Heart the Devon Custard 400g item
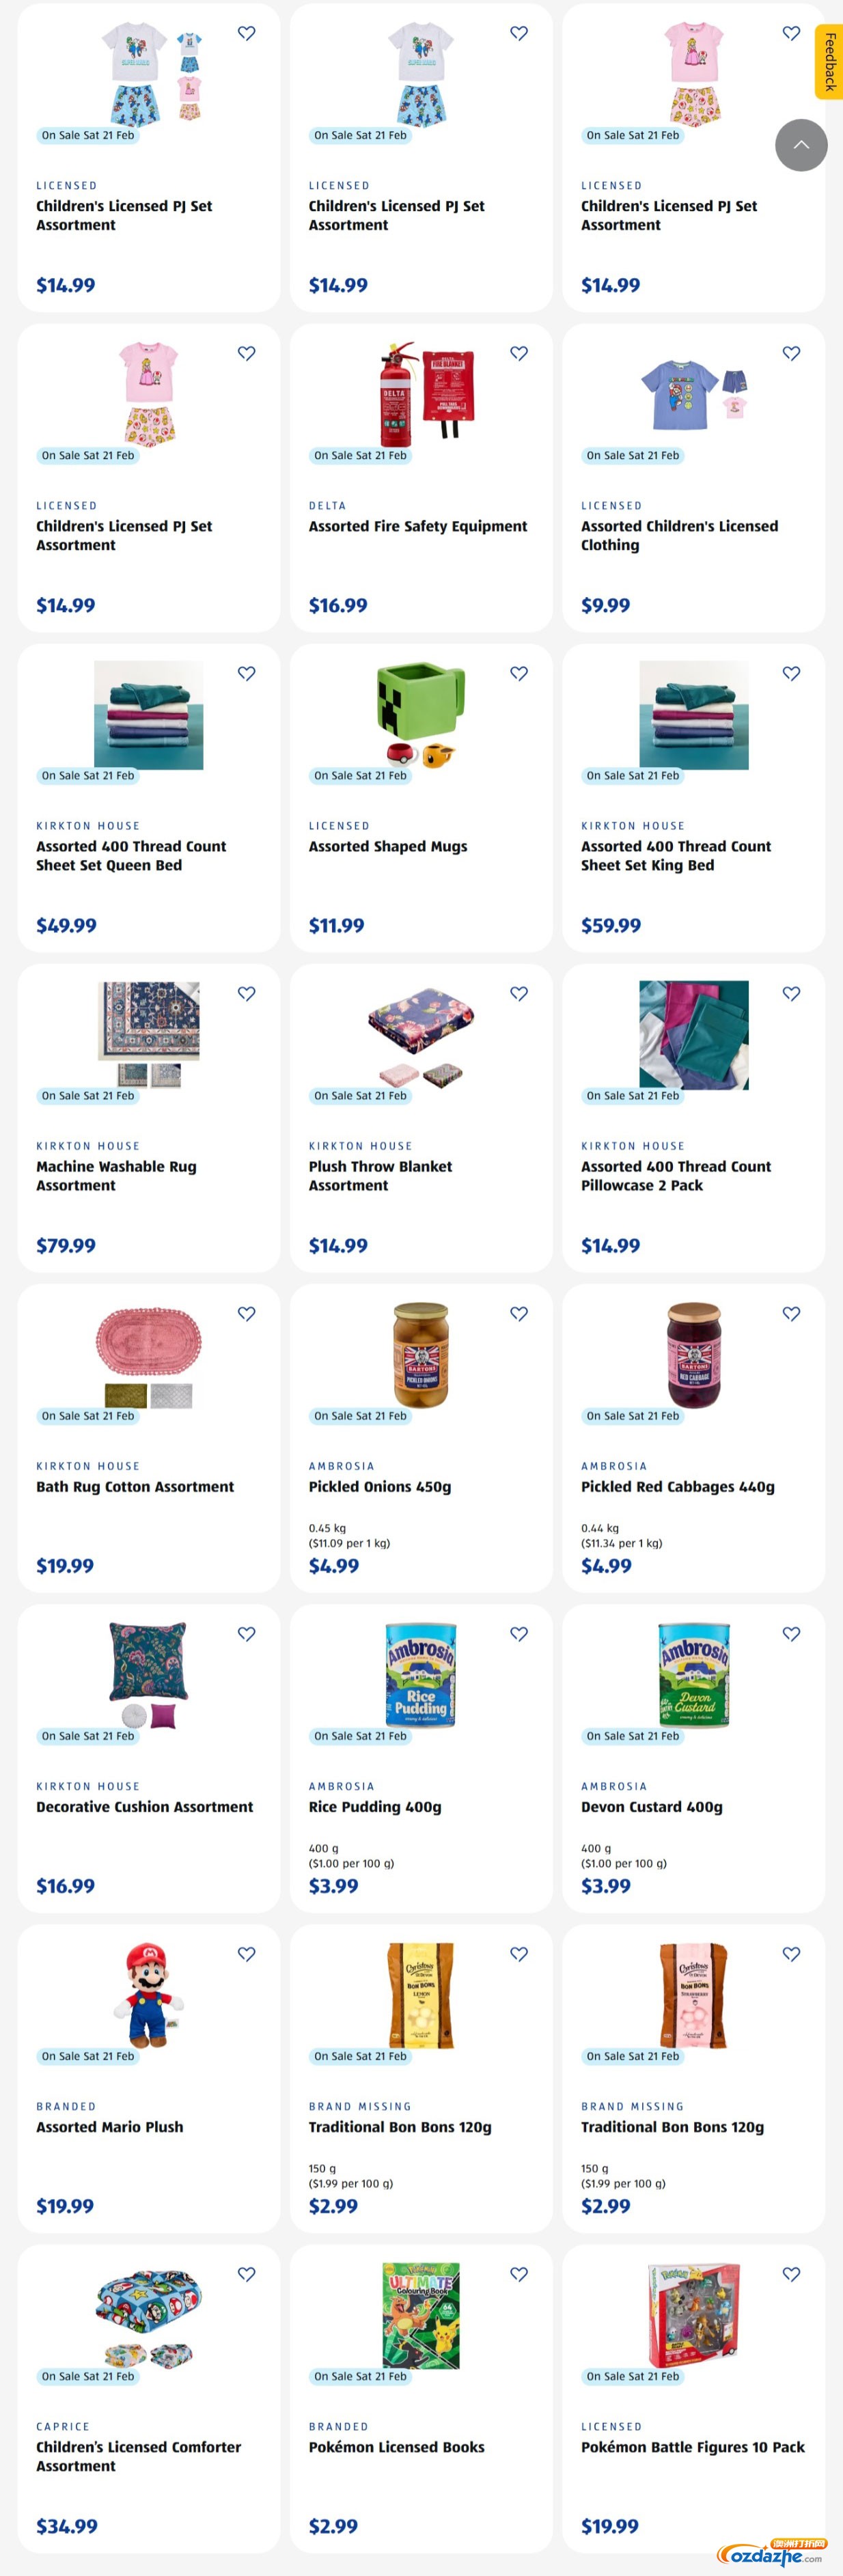Viewport: 843px width, 2576px height. (x=791, y=1633)
